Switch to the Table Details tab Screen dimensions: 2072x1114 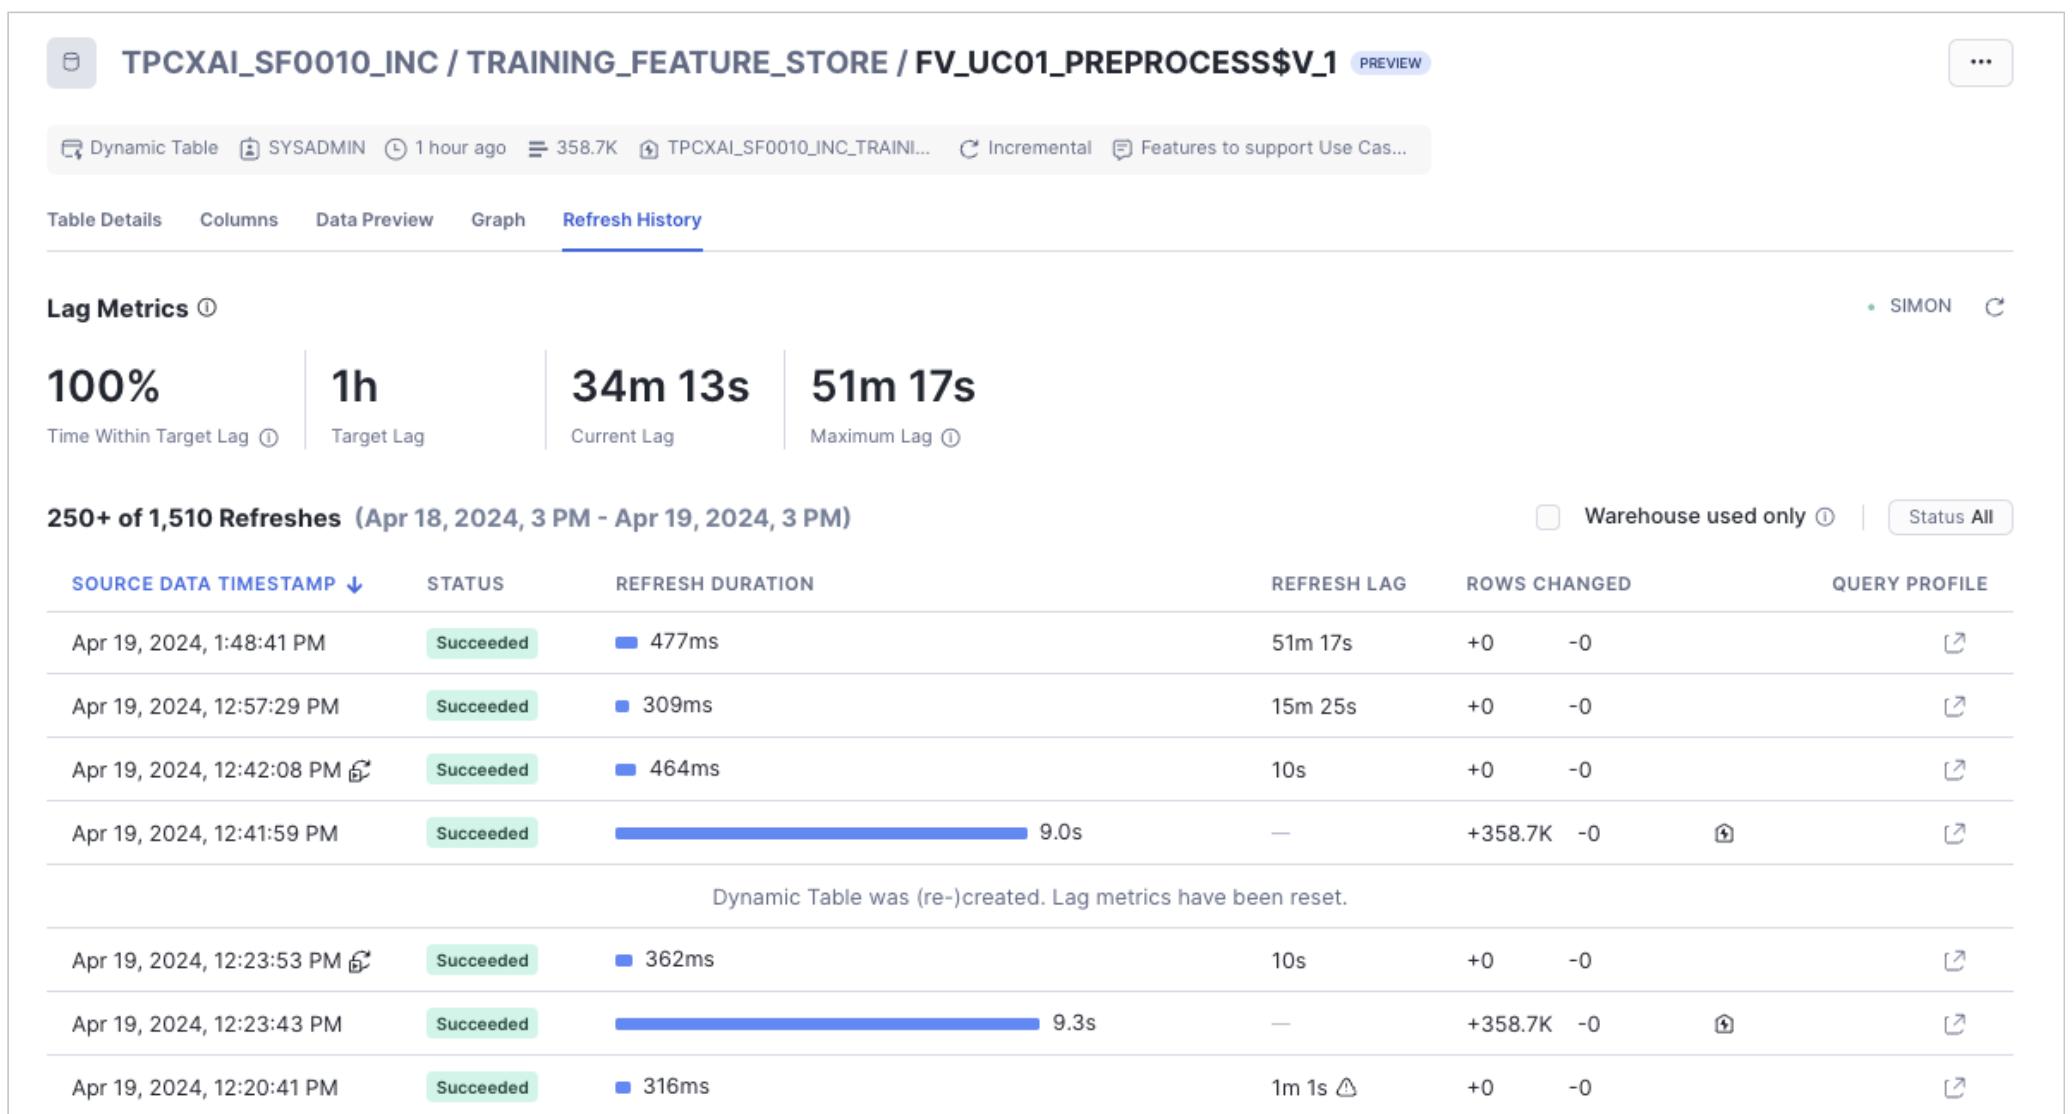point(104,220)
